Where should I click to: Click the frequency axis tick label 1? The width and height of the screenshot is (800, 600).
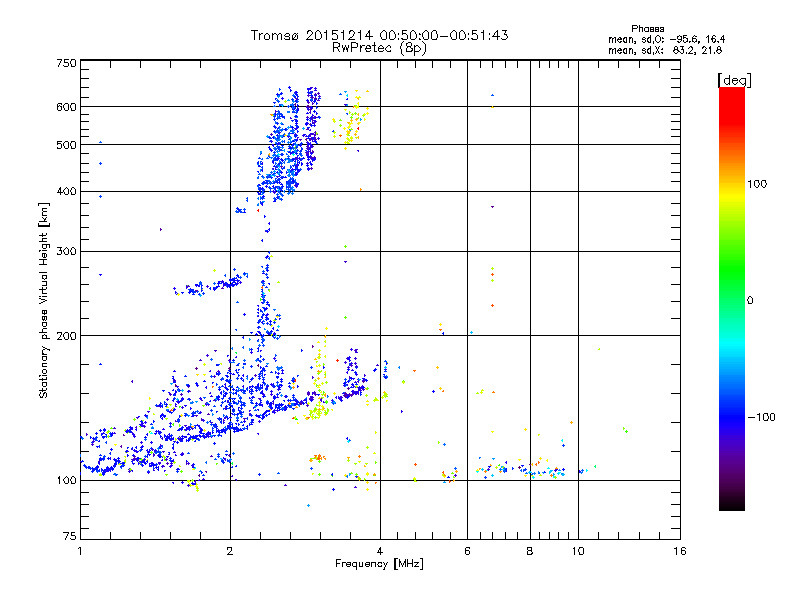(80, 551)
